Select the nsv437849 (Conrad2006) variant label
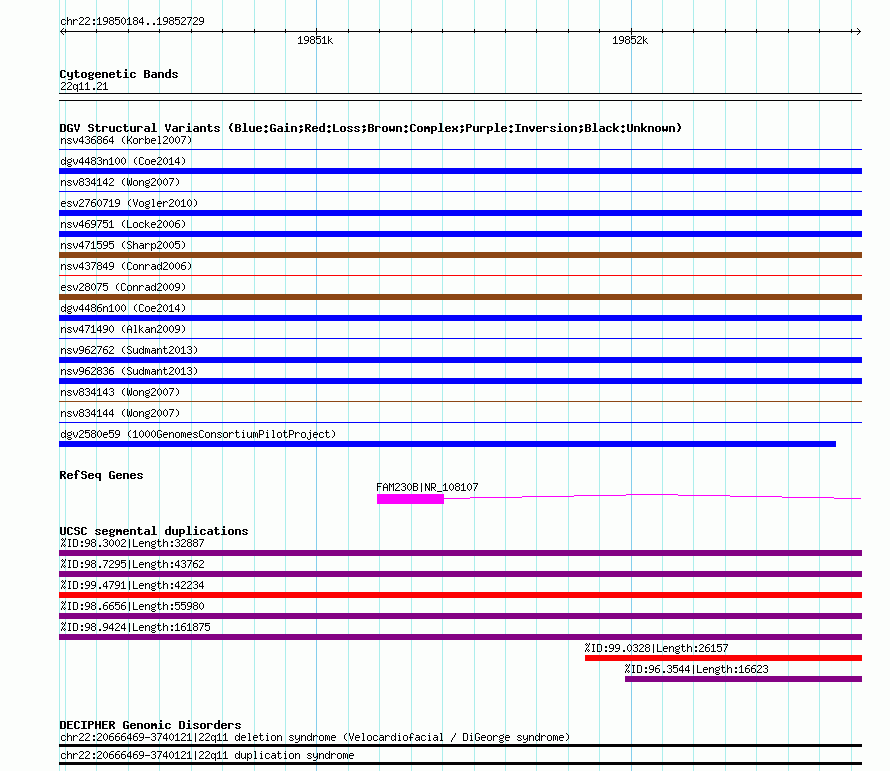The width and height of the screenshot is (890, 771). [x=126, y=266]
